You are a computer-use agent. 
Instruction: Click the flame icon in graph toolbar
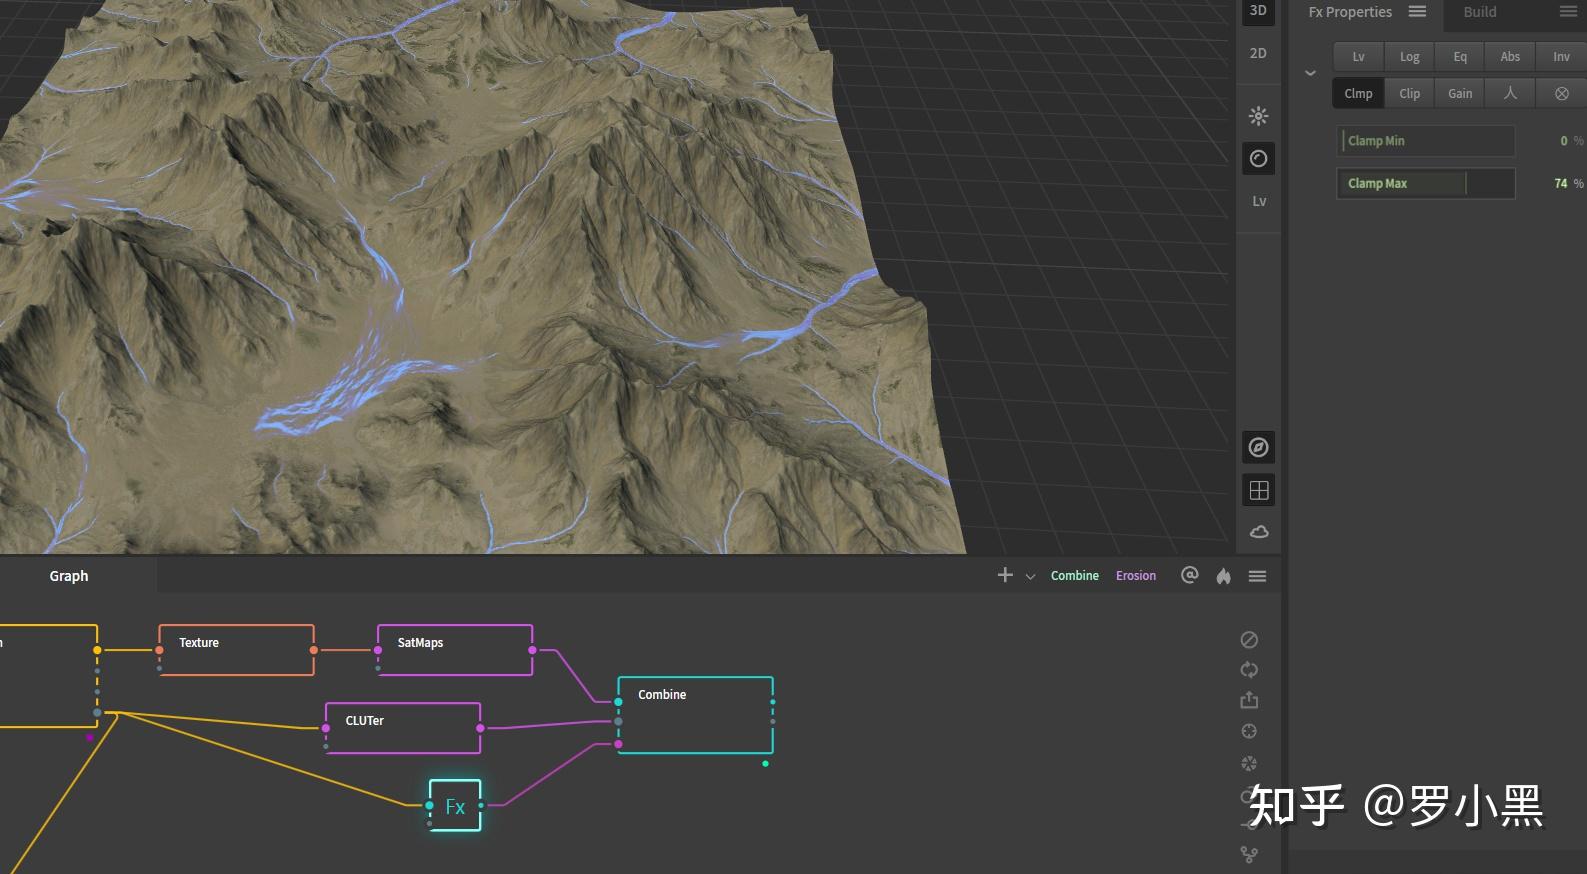point(1223,576)
